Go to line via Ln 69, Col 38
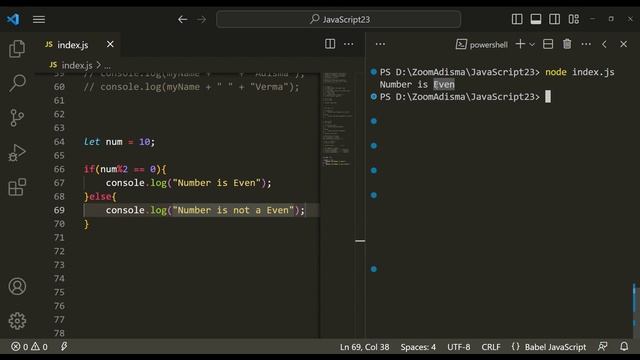The width and height of the screenshot is (640, 360). click(364, 347)
